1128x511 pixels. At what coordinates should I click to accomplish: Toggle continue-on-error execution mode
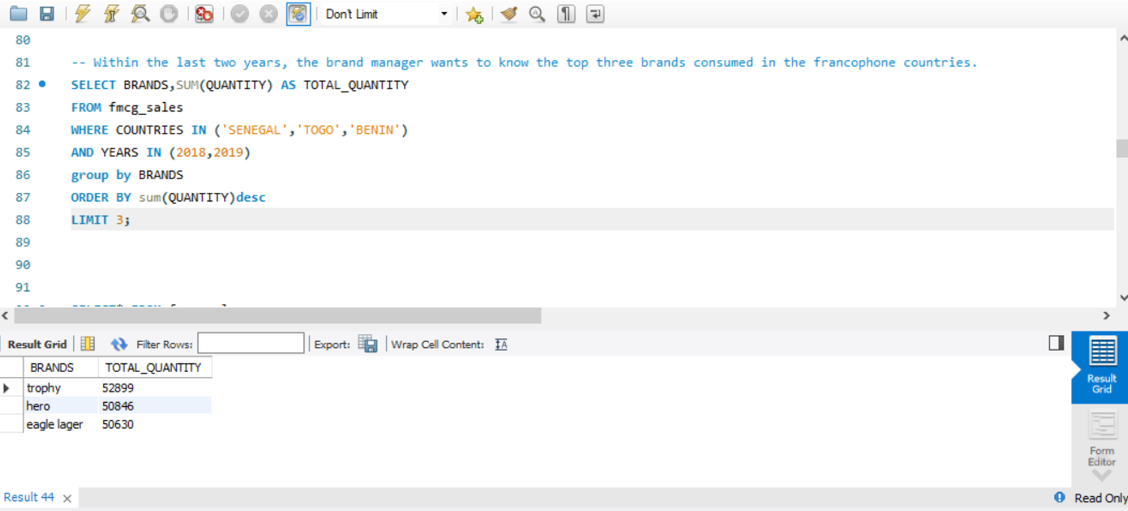pos(204,14)
